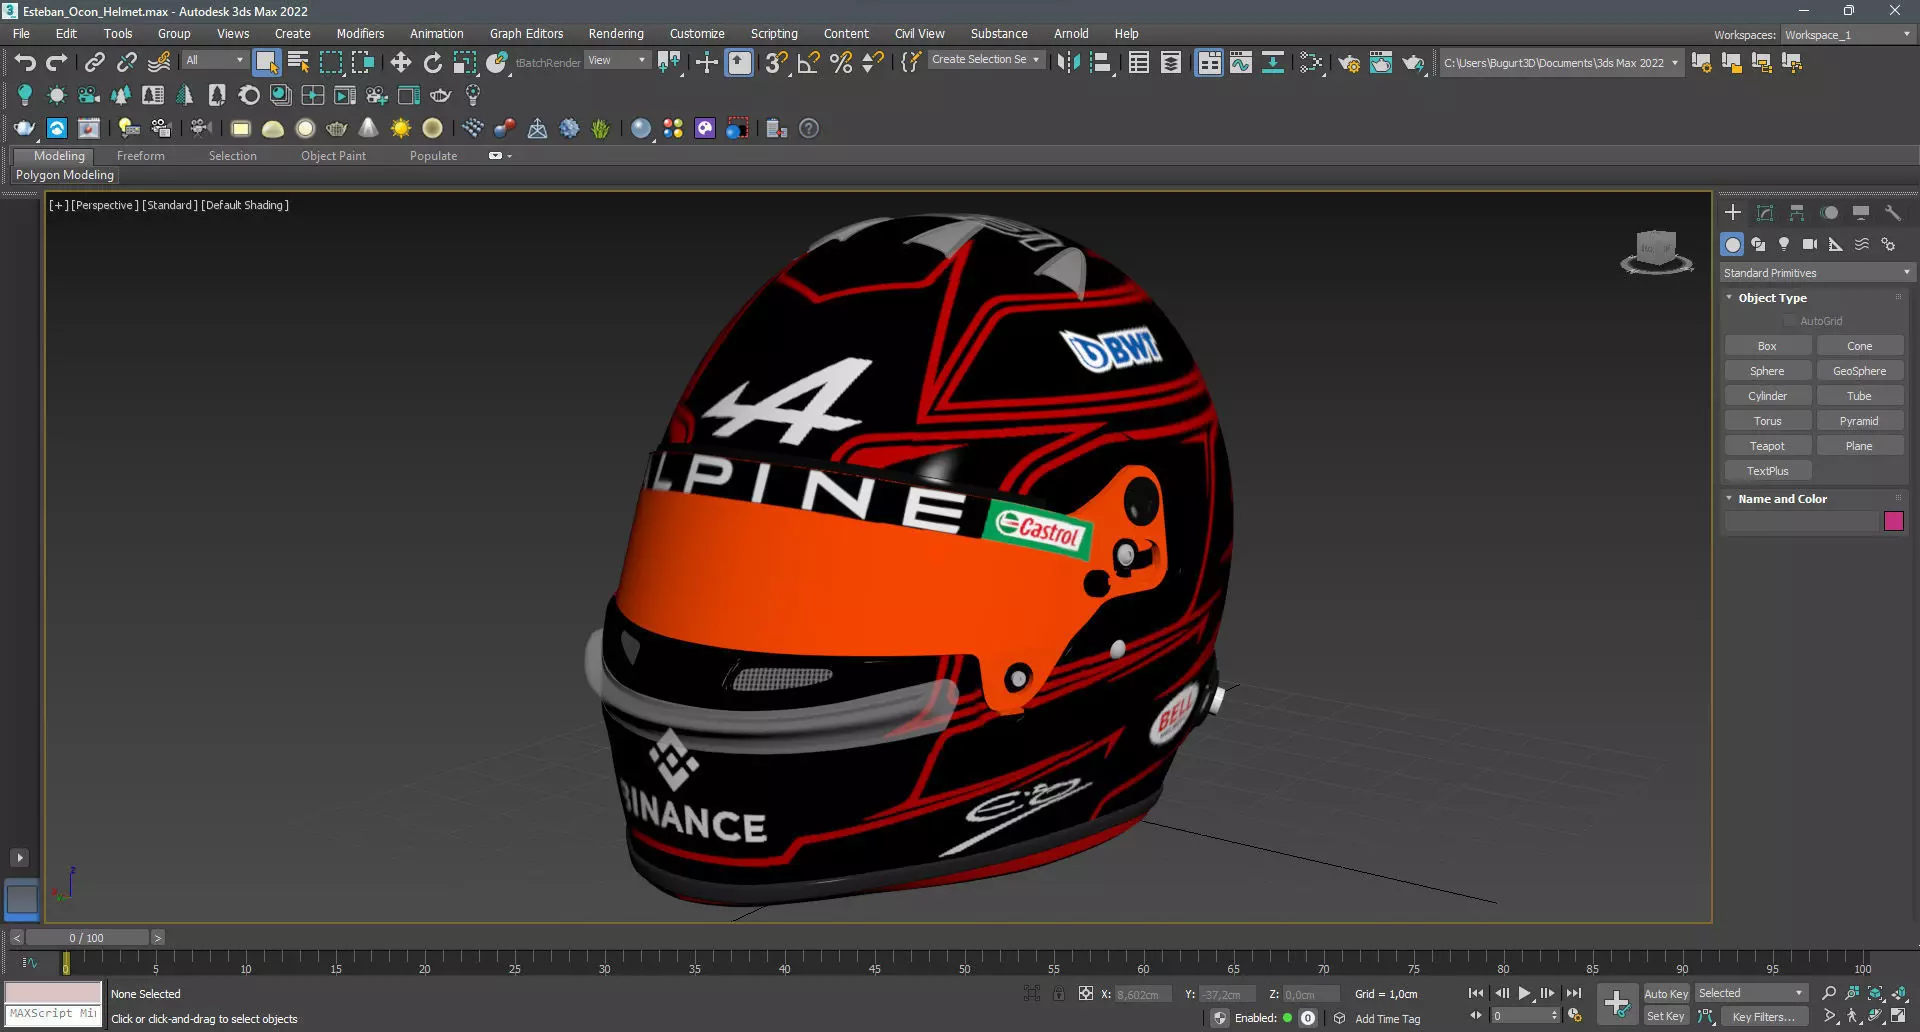Click the Redo arrow icon

pos(57,63)
